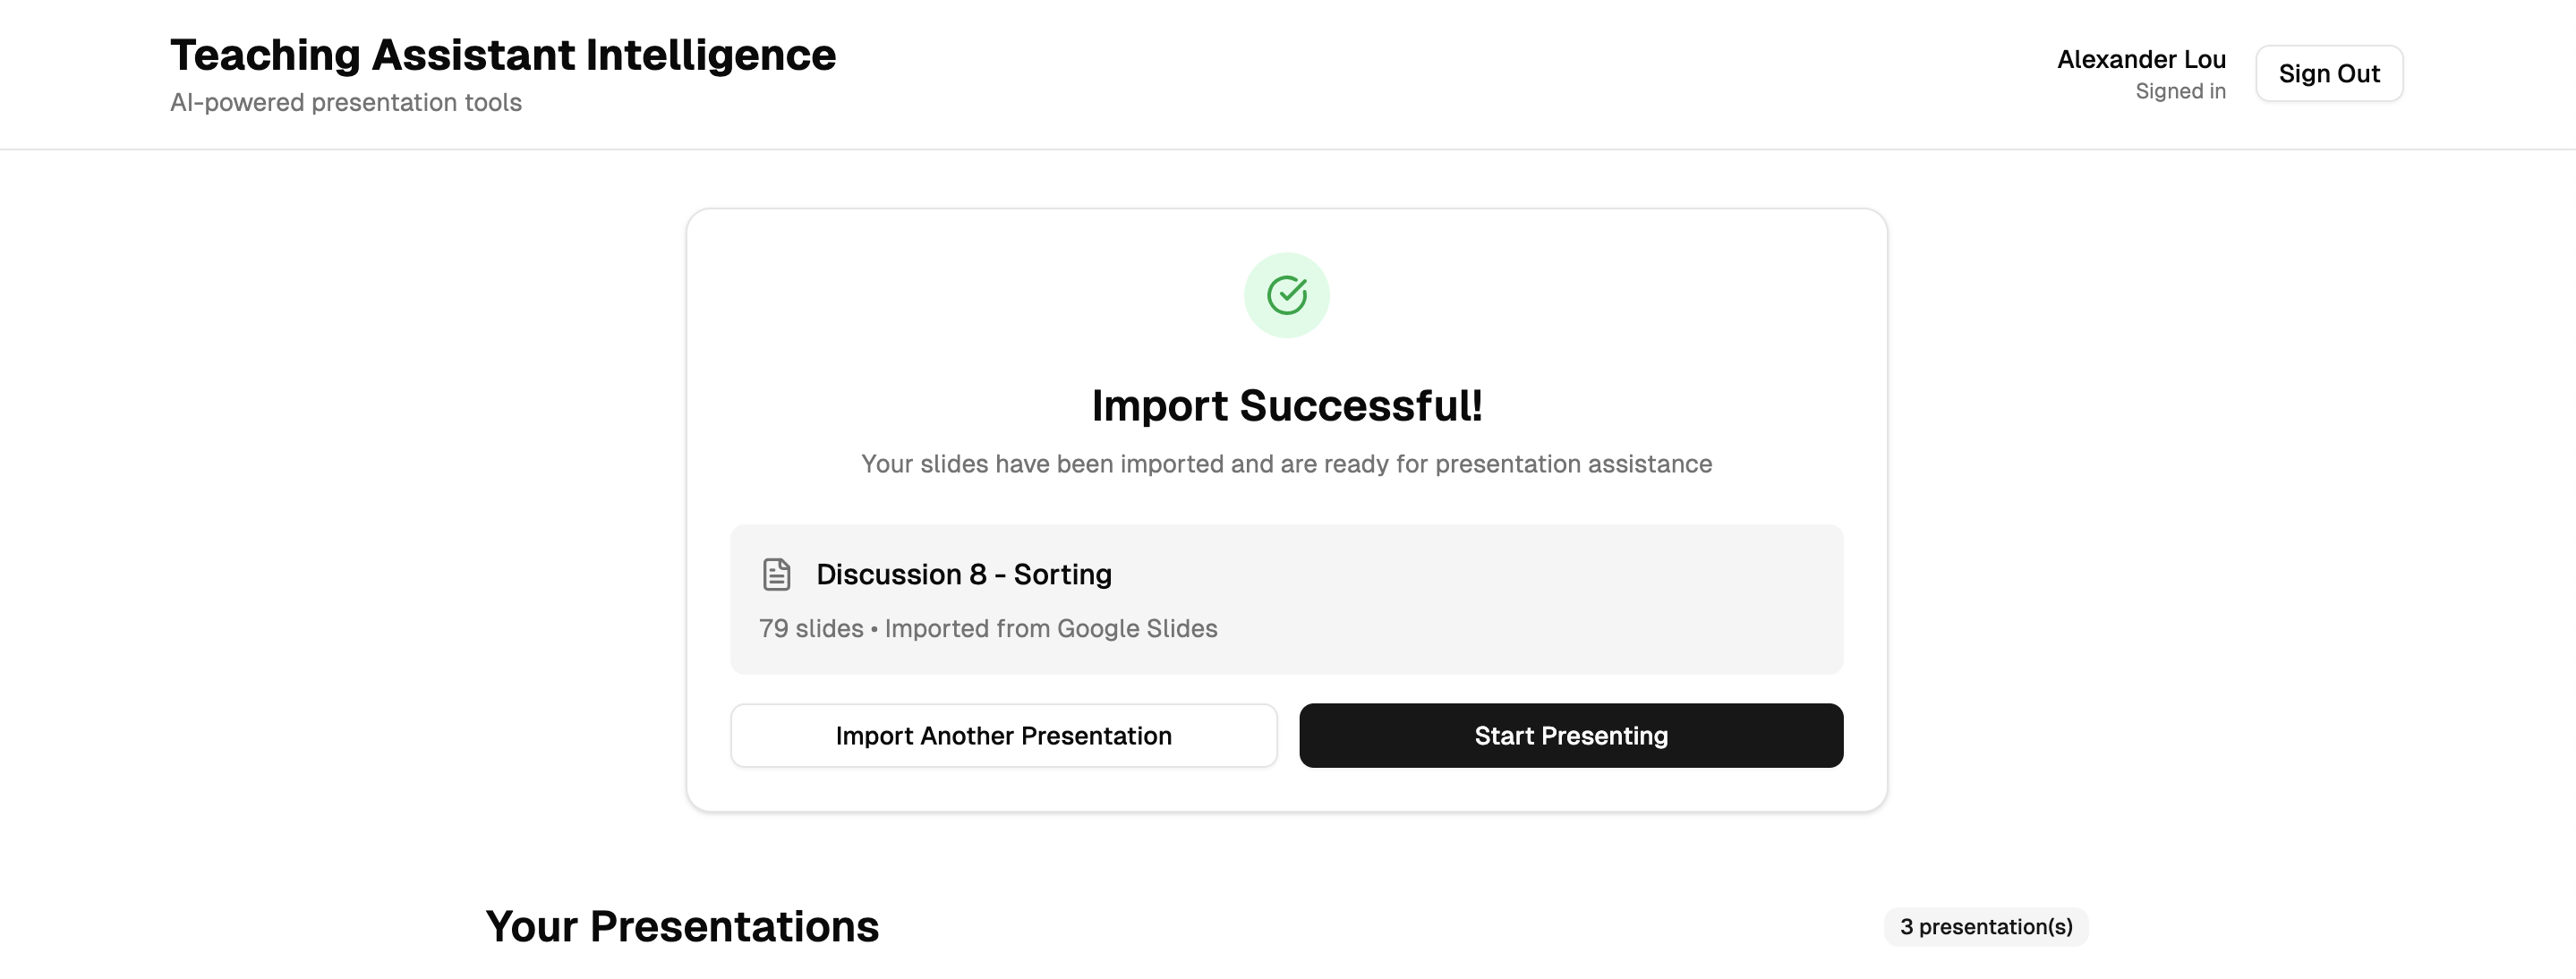Select the "Discussion 8 - Sorting" title

pyautogui.click(x=963, y=574)
